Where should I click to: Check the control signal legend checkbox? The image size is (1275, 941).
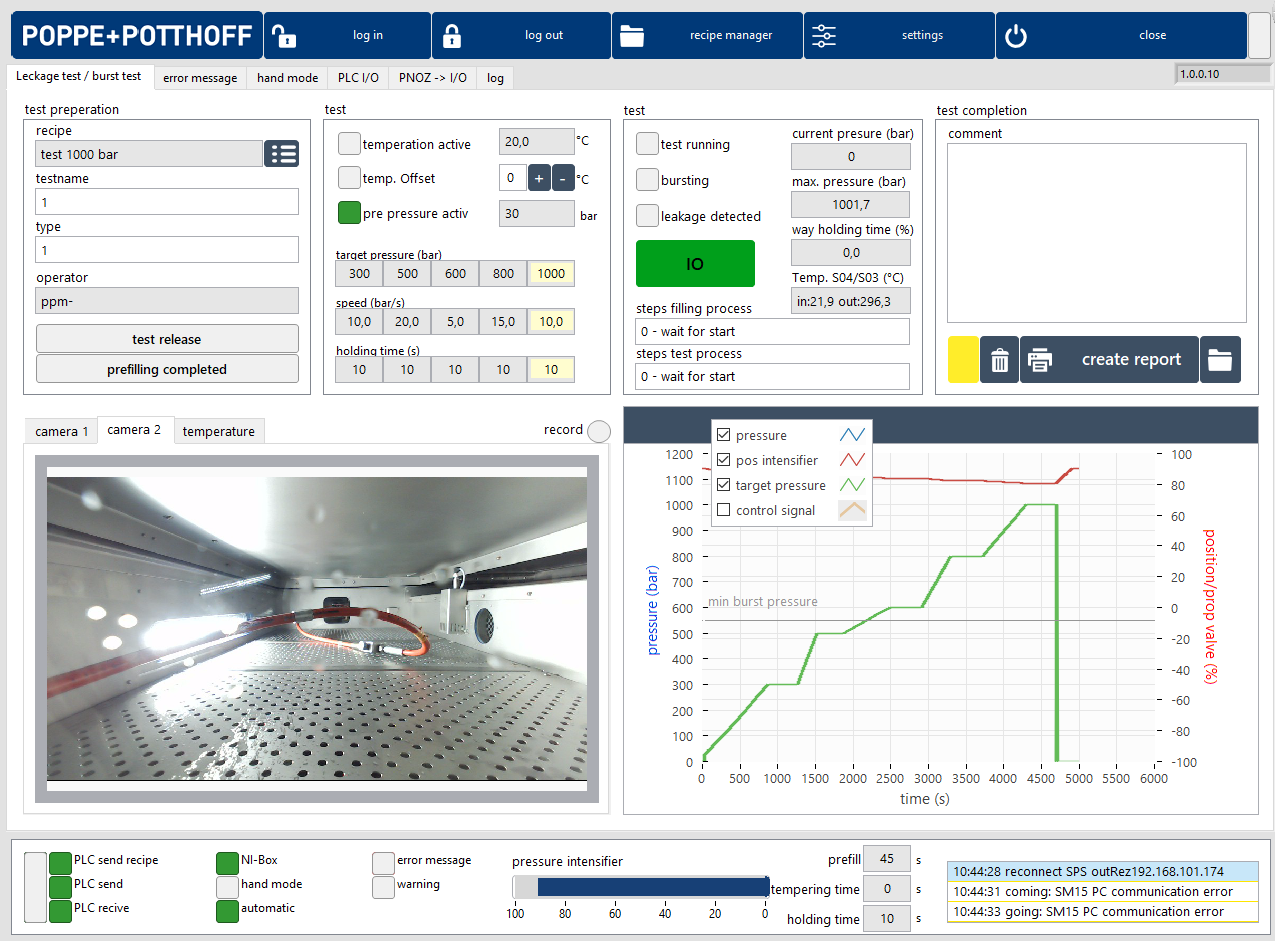[724, 511]
